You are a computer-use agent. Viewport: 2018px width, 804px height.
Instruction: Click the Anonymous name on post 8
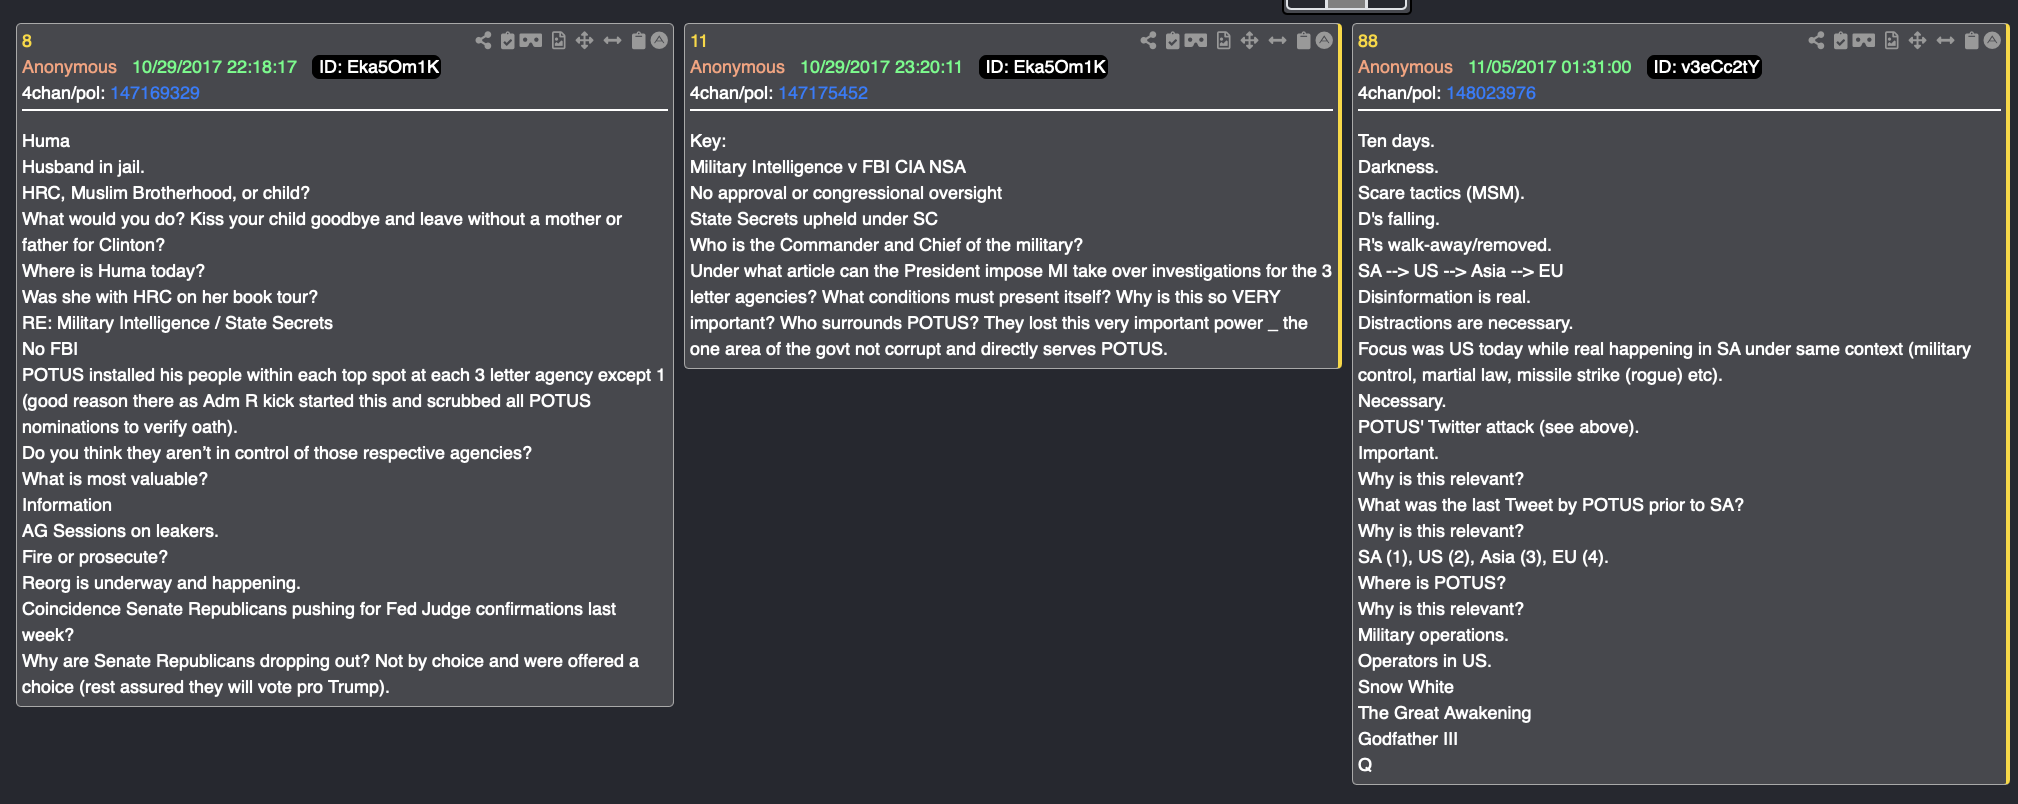69,67
